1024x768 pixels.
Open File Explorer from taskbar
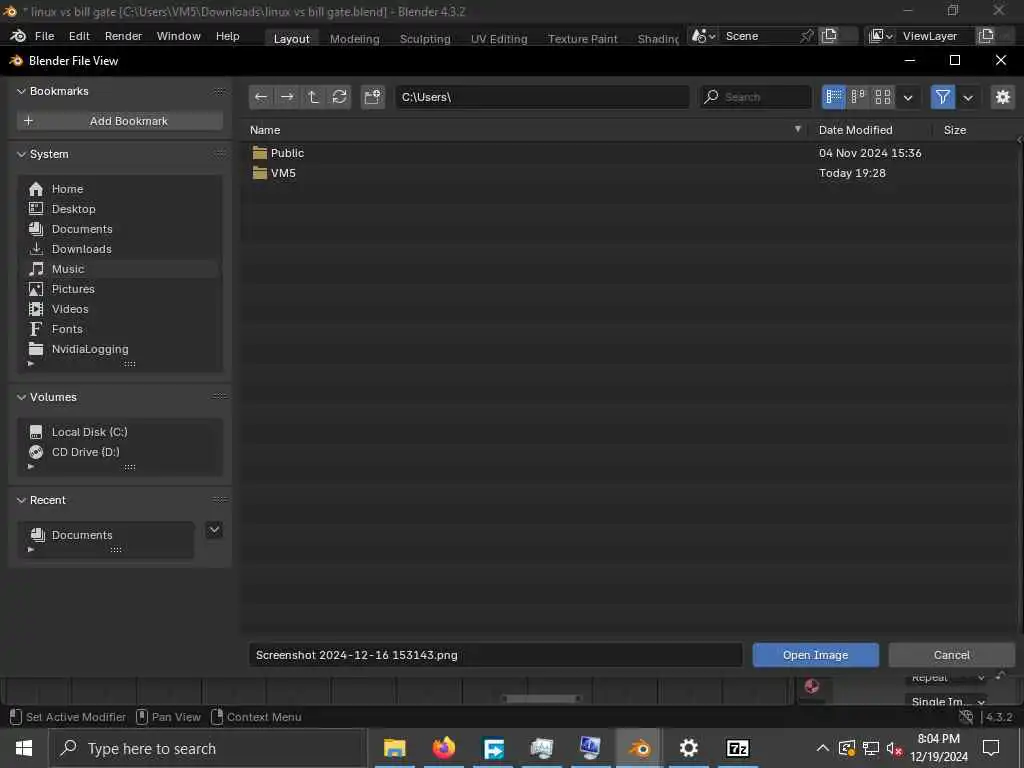[x=394, y=748]
